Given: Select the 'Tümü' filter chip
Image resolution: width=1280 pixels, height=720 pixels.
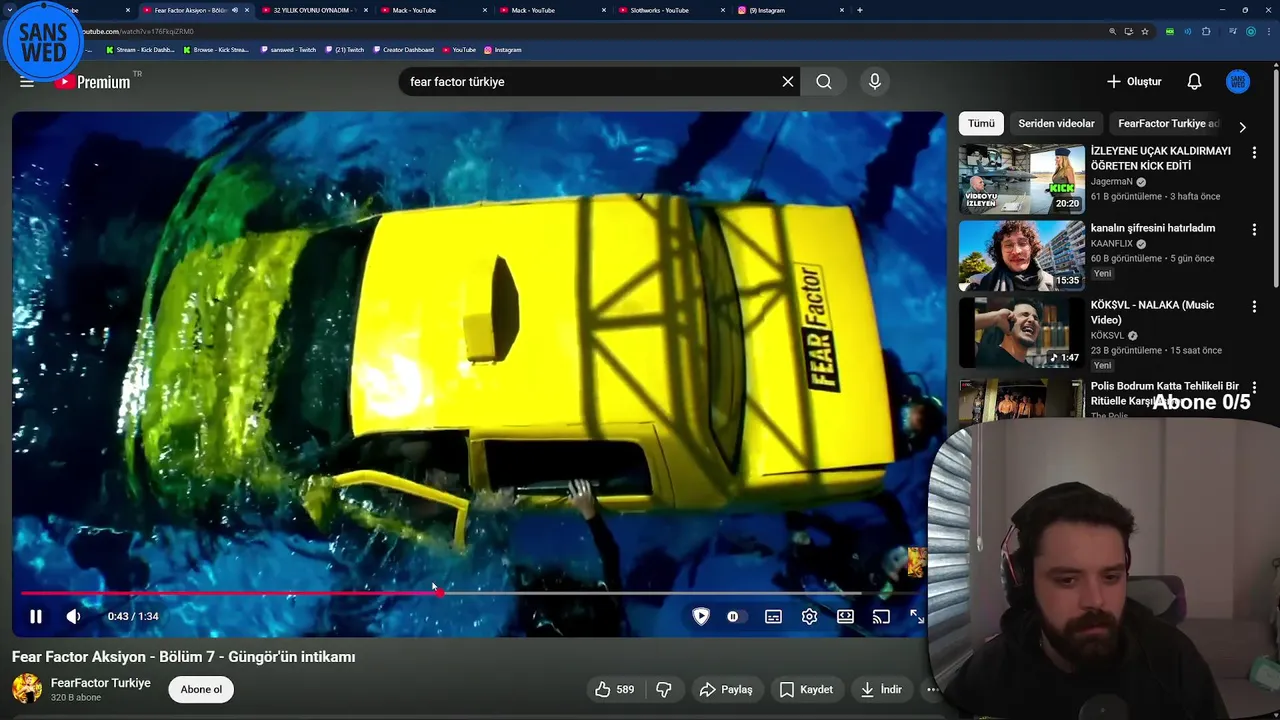Looking at the screenshot, I should pyautogui.click(x=981, y=124).
